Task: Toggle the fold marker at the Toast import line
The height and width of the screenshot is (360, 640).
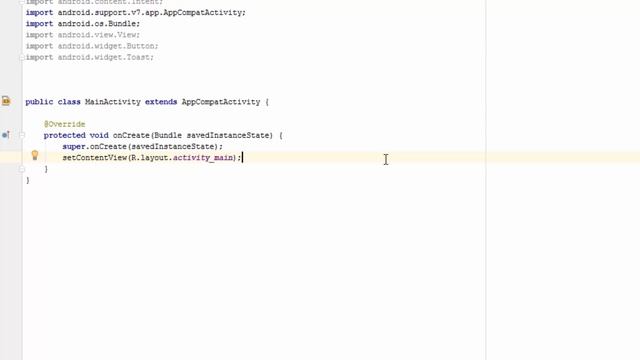Action: click(22, 58)
